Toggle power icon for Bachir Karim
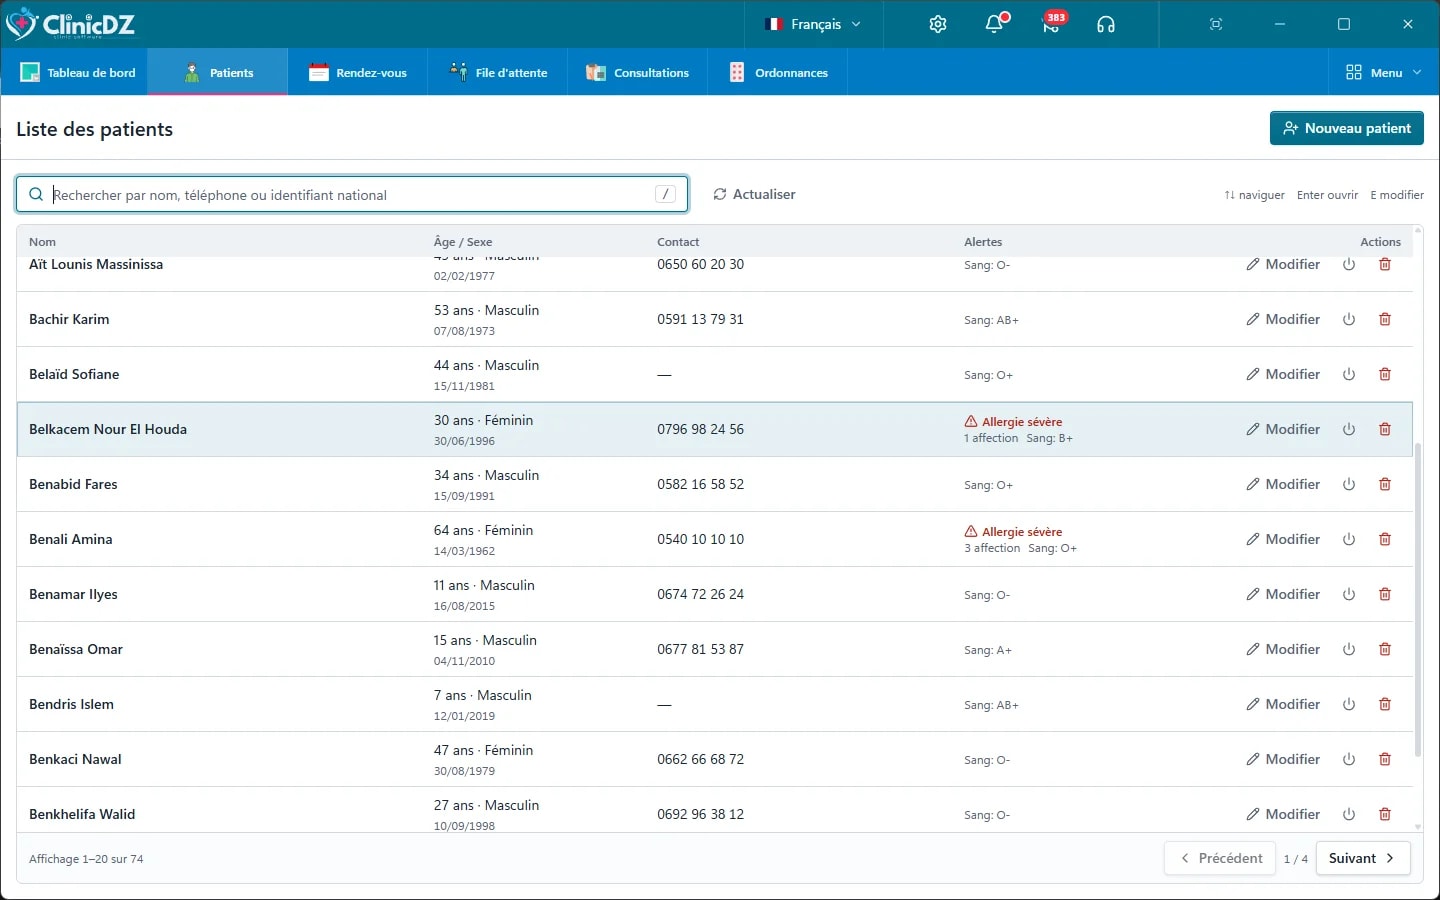Screen dimensions: 1440x900 click(1349, 319)
